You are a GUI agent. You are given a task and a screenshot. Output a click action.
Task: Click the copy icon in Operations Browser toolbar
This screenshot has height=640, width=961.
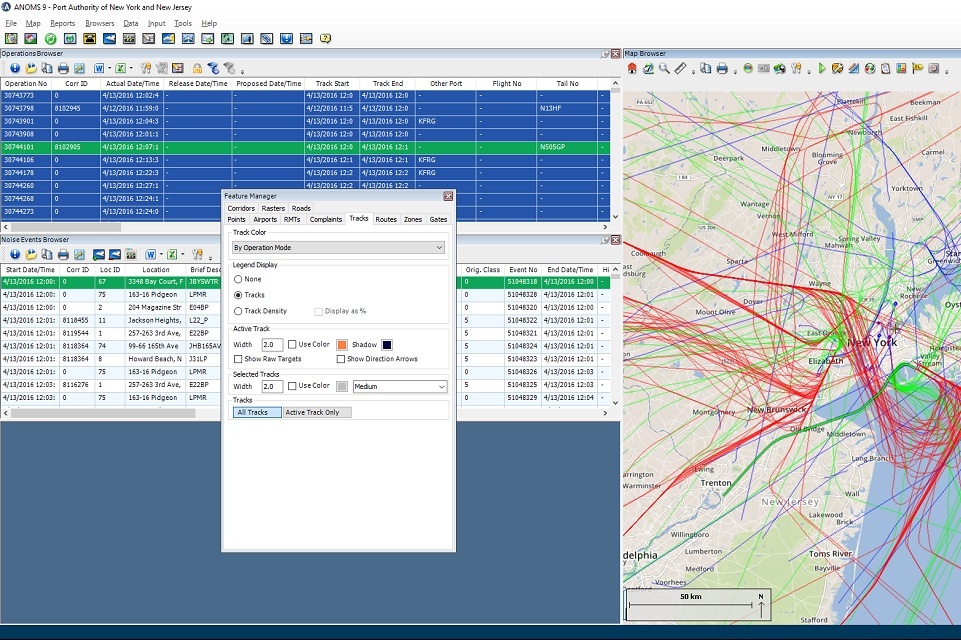tap(47, 68)
